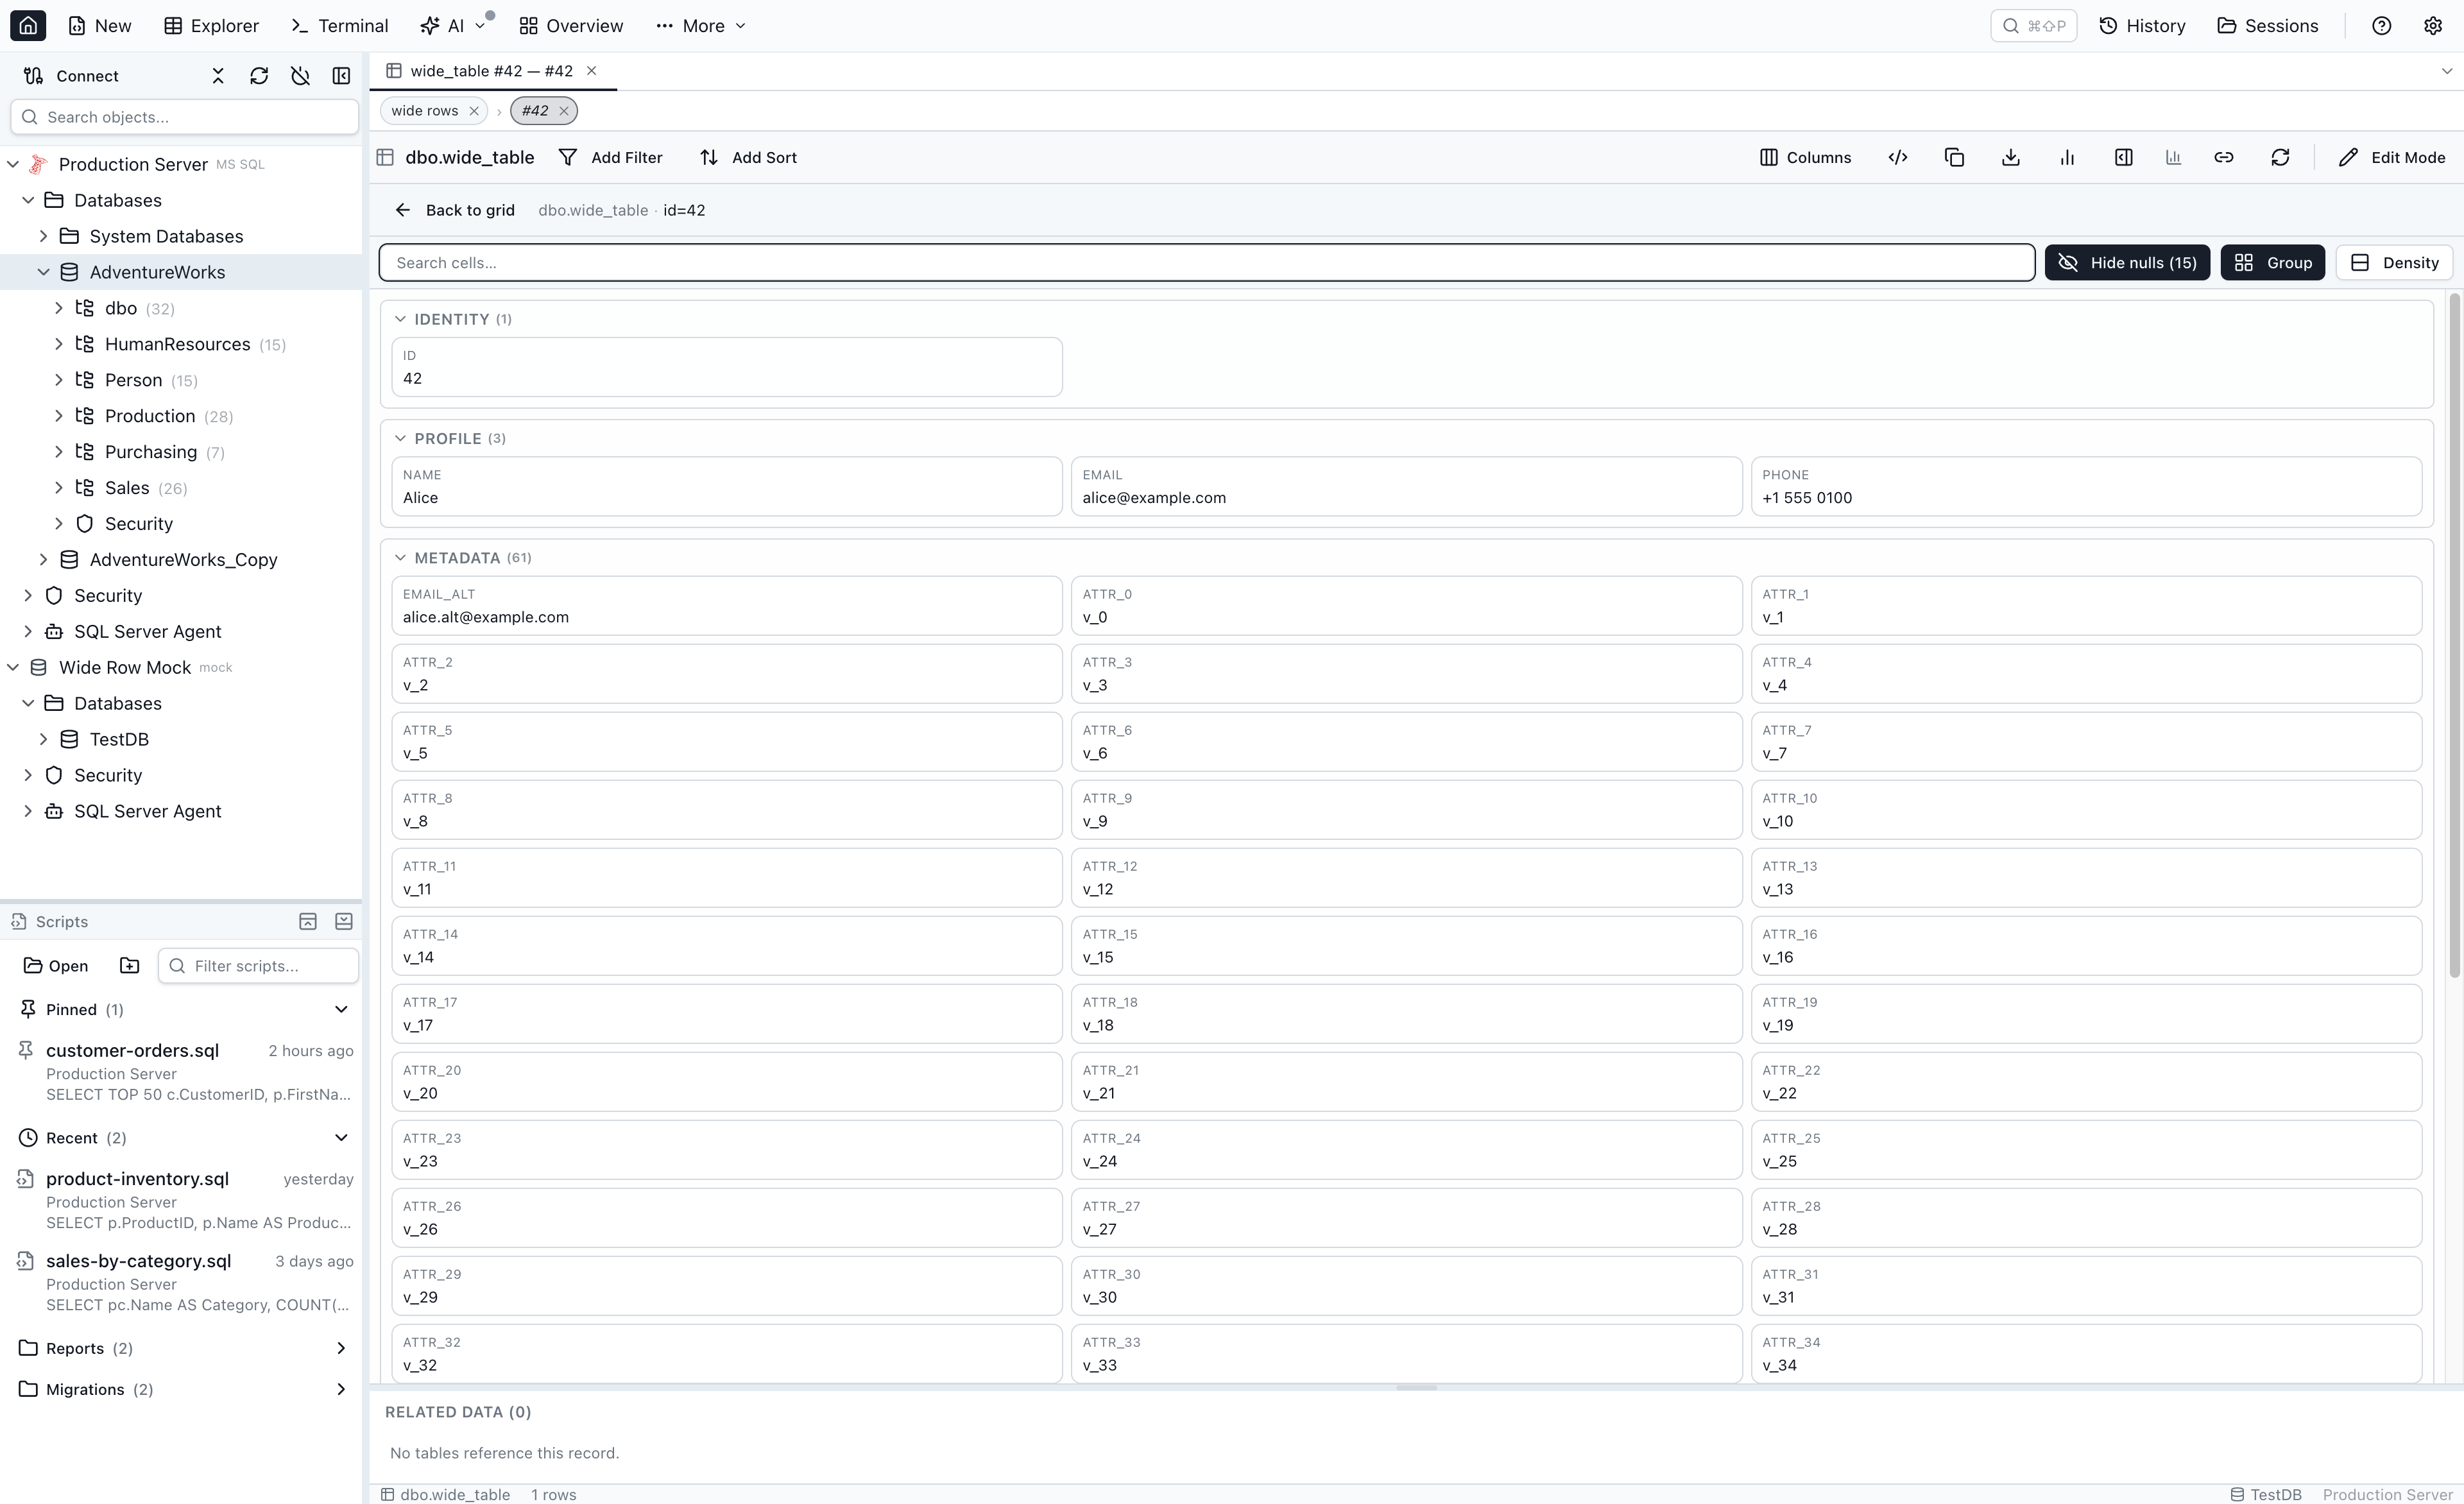Switch to Explorer
This screenshot has width=2464, height=1504.
click(x=211, y=25)
